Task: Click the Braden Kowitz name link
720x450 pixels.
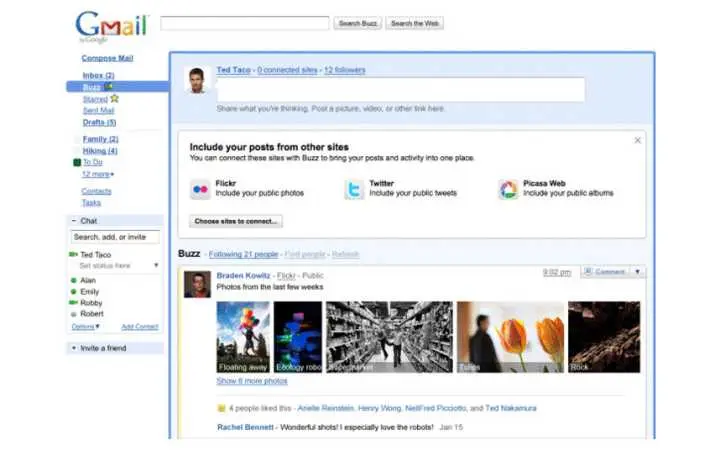Action: (243, 276)
